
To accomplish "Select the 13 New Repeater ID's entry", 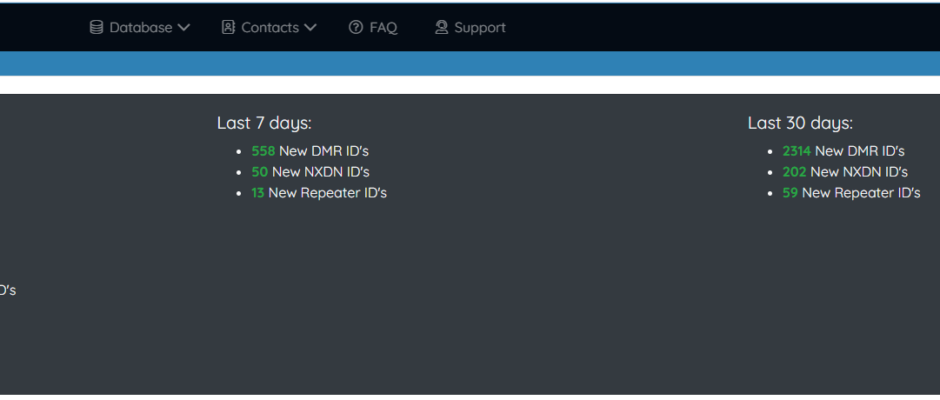I will click(x=319, y=193).
